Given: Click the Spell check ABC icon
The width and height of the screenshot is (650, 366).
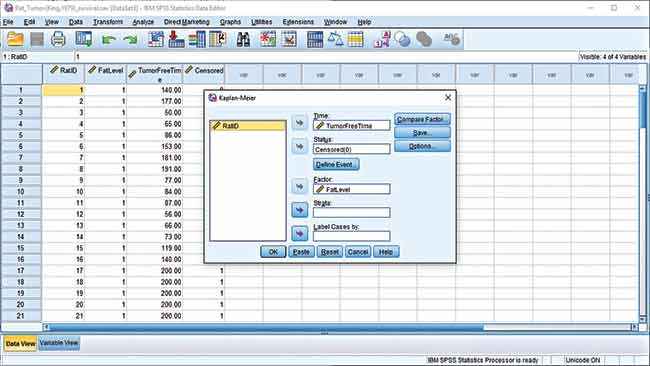Looking at the screenshot, I should (451, 39).
